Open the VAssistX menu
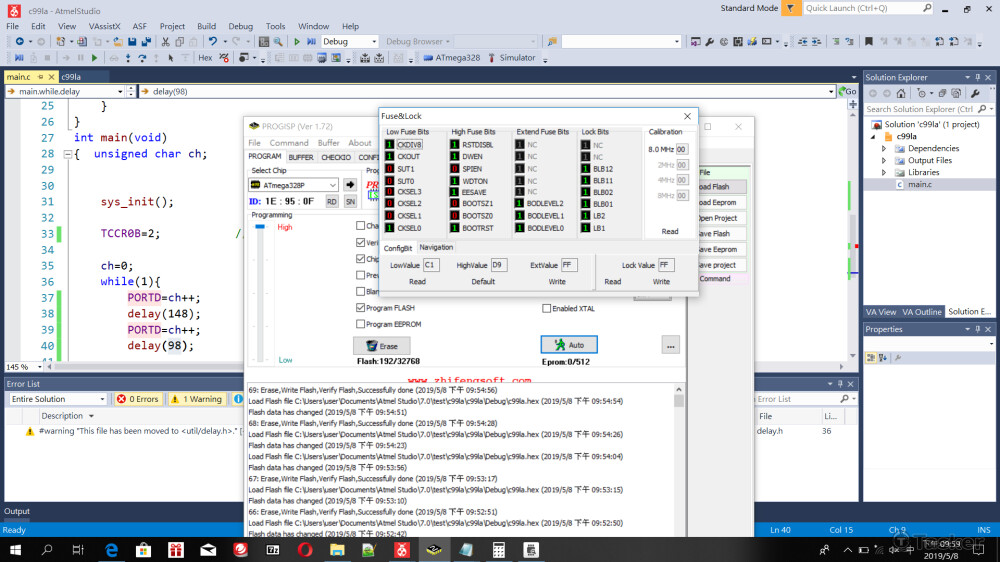 pyautogui.click(x=104, y=26)
